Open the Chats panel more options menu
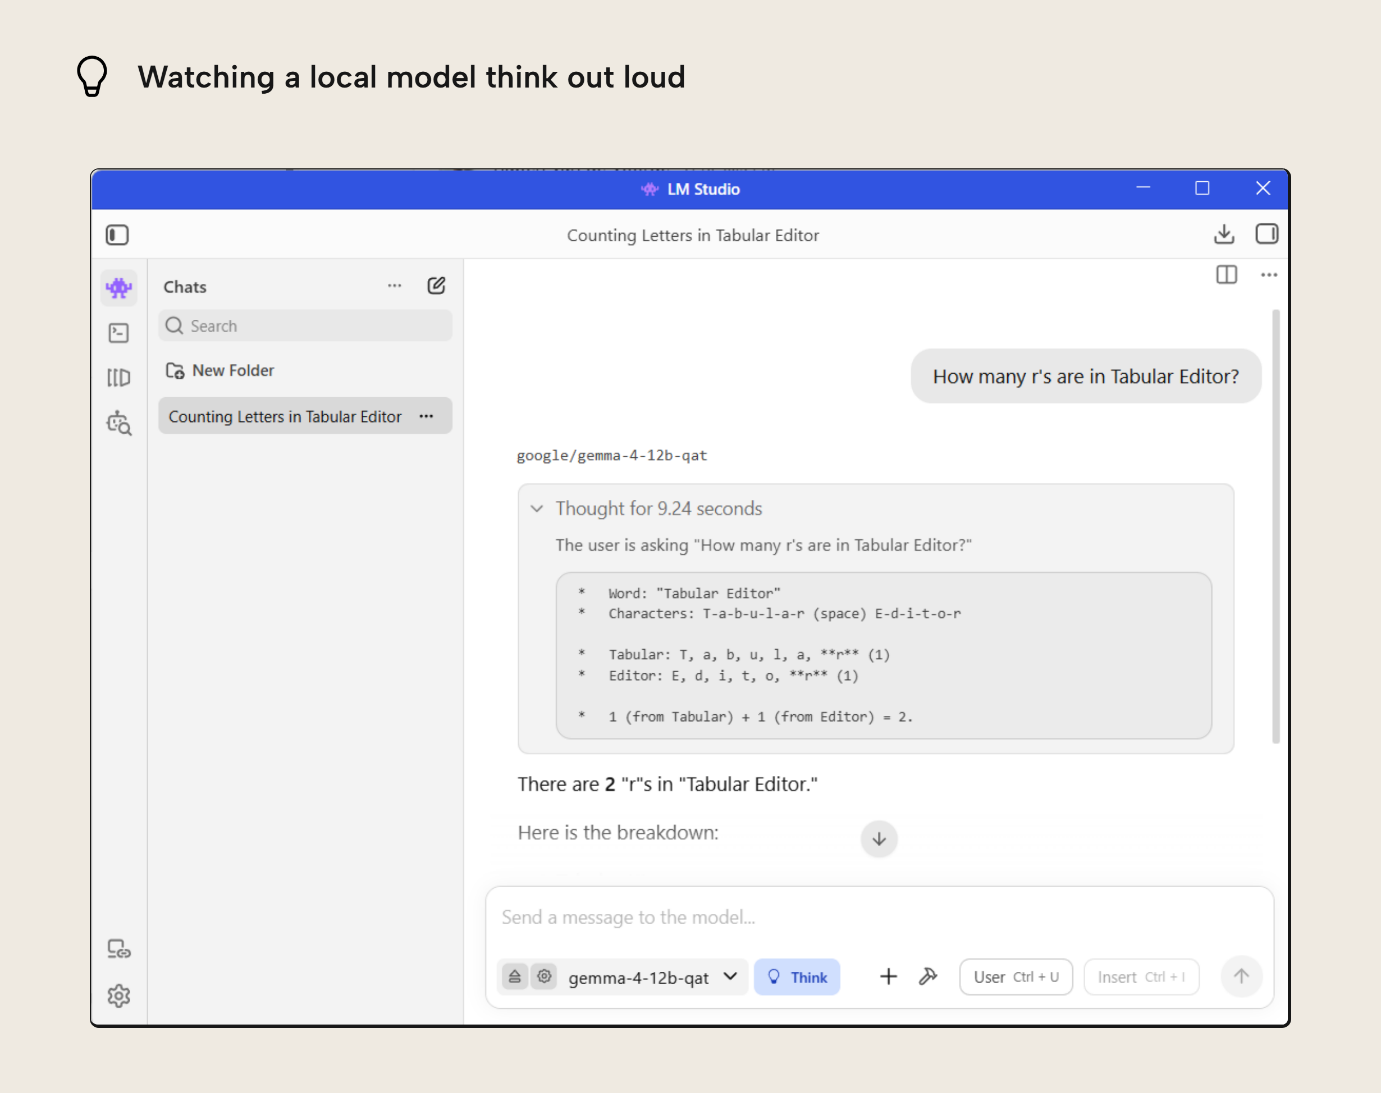The width and height of the screenshot is (1381, 1093). click(x=395, y=286)
